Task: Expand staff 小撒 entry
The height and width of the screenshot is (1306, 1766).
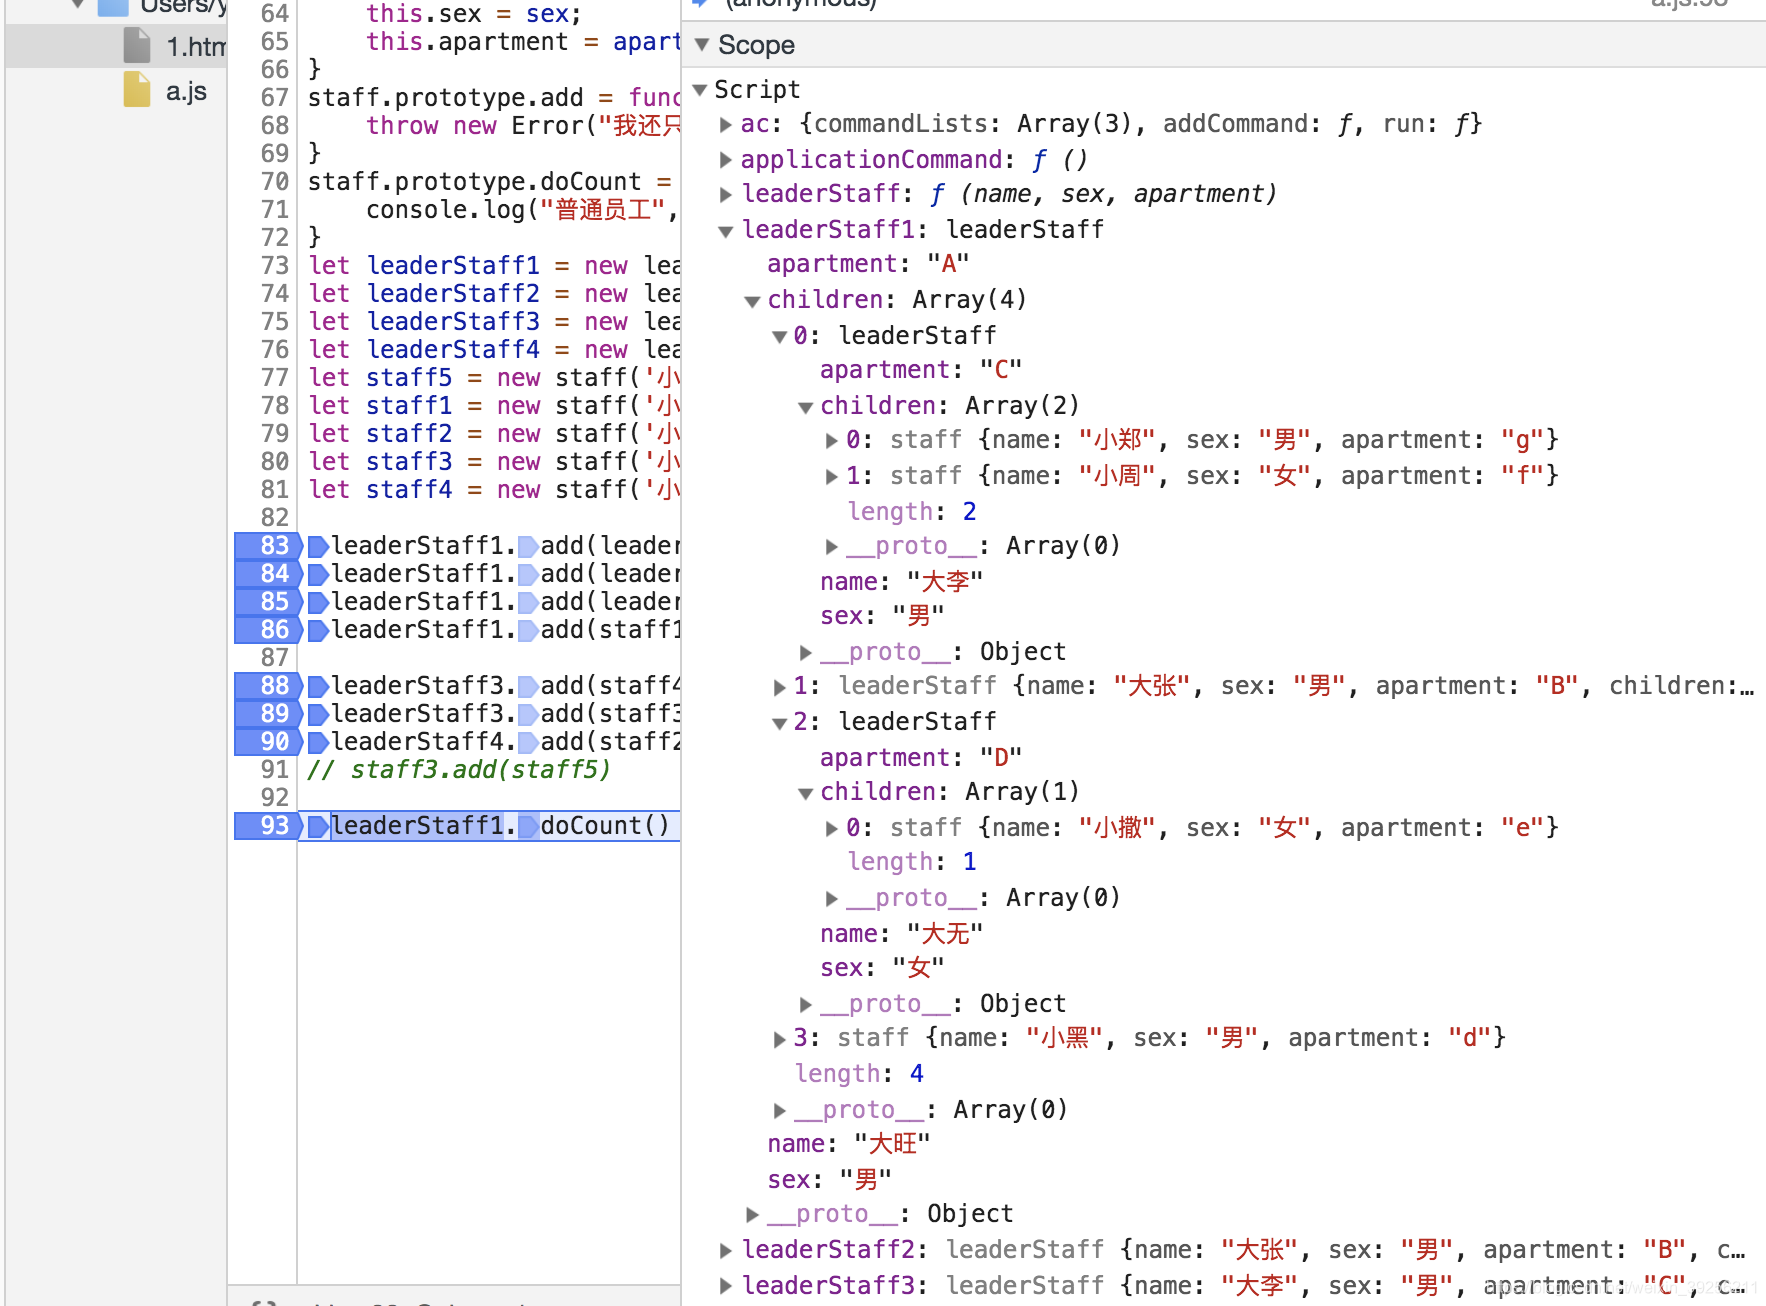Action: 831,828
